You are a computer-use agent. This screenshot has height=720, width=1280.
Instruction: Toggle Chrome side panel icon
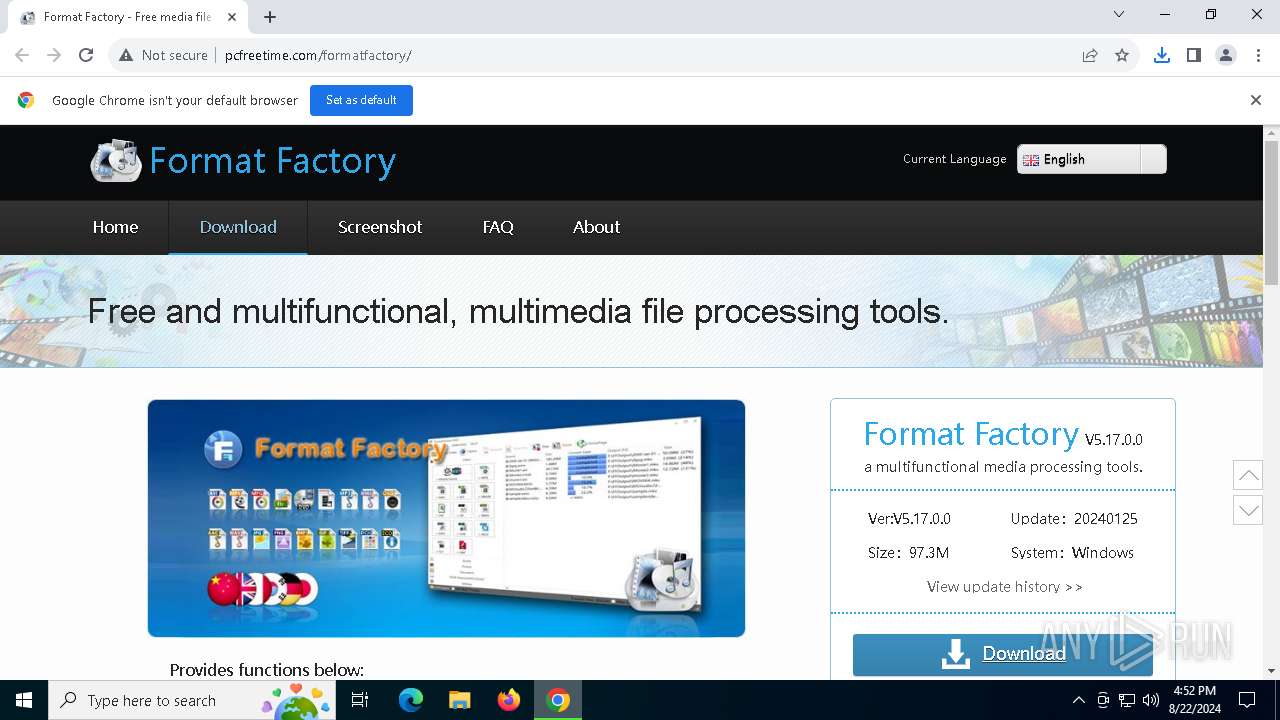coord(1193,55)
